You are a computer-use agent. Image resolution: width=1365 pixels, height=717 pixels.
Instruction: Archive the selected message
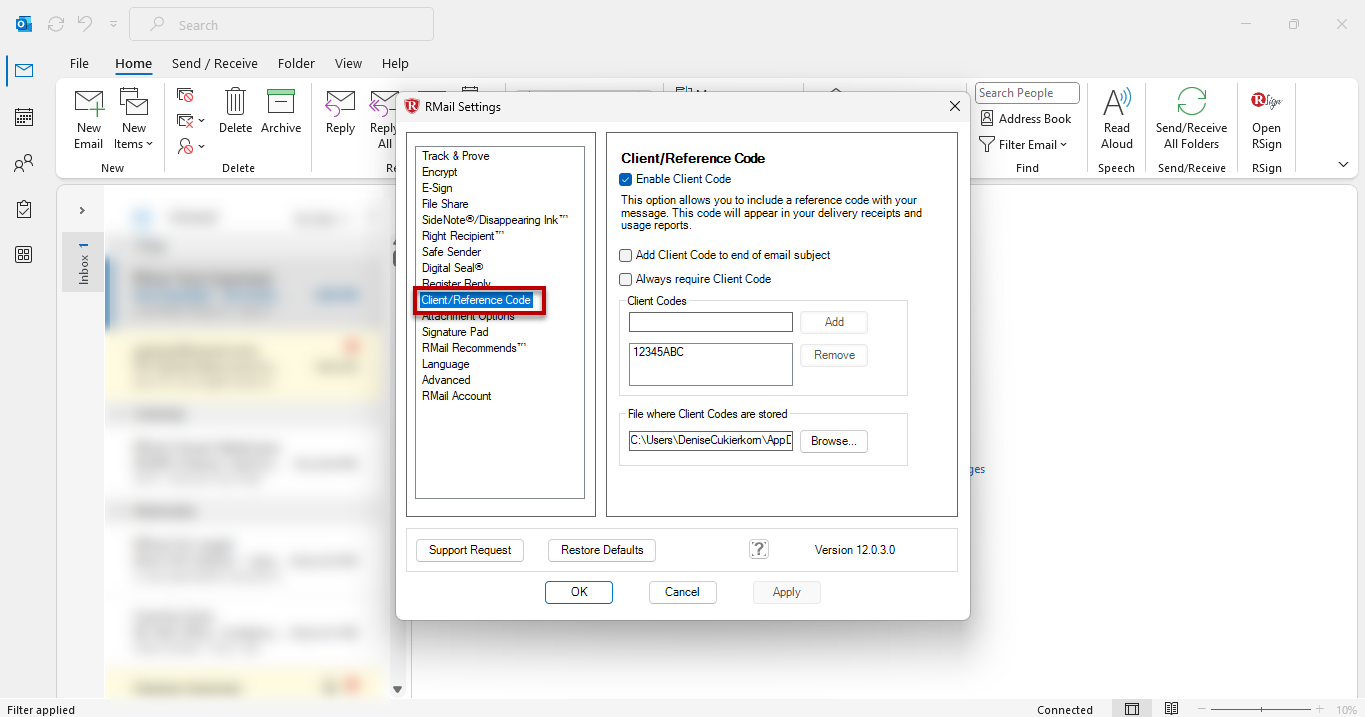tap(281, 111)
